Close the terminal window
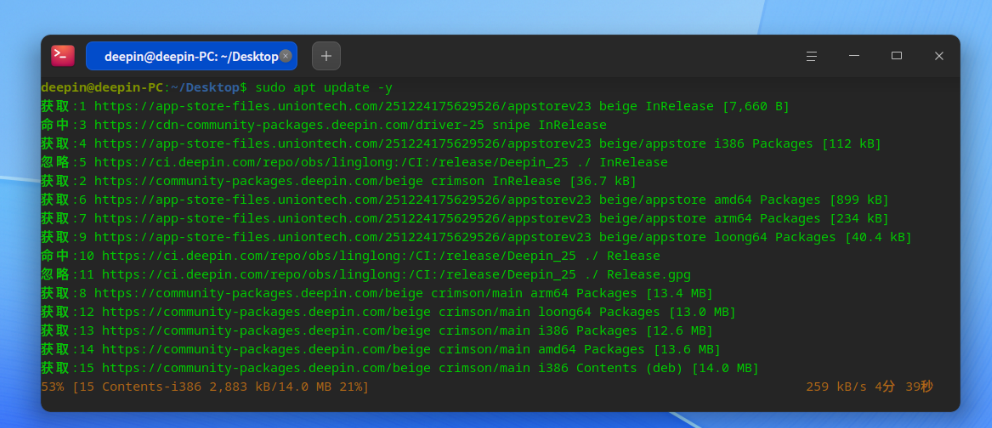 [x=939, y=56]
